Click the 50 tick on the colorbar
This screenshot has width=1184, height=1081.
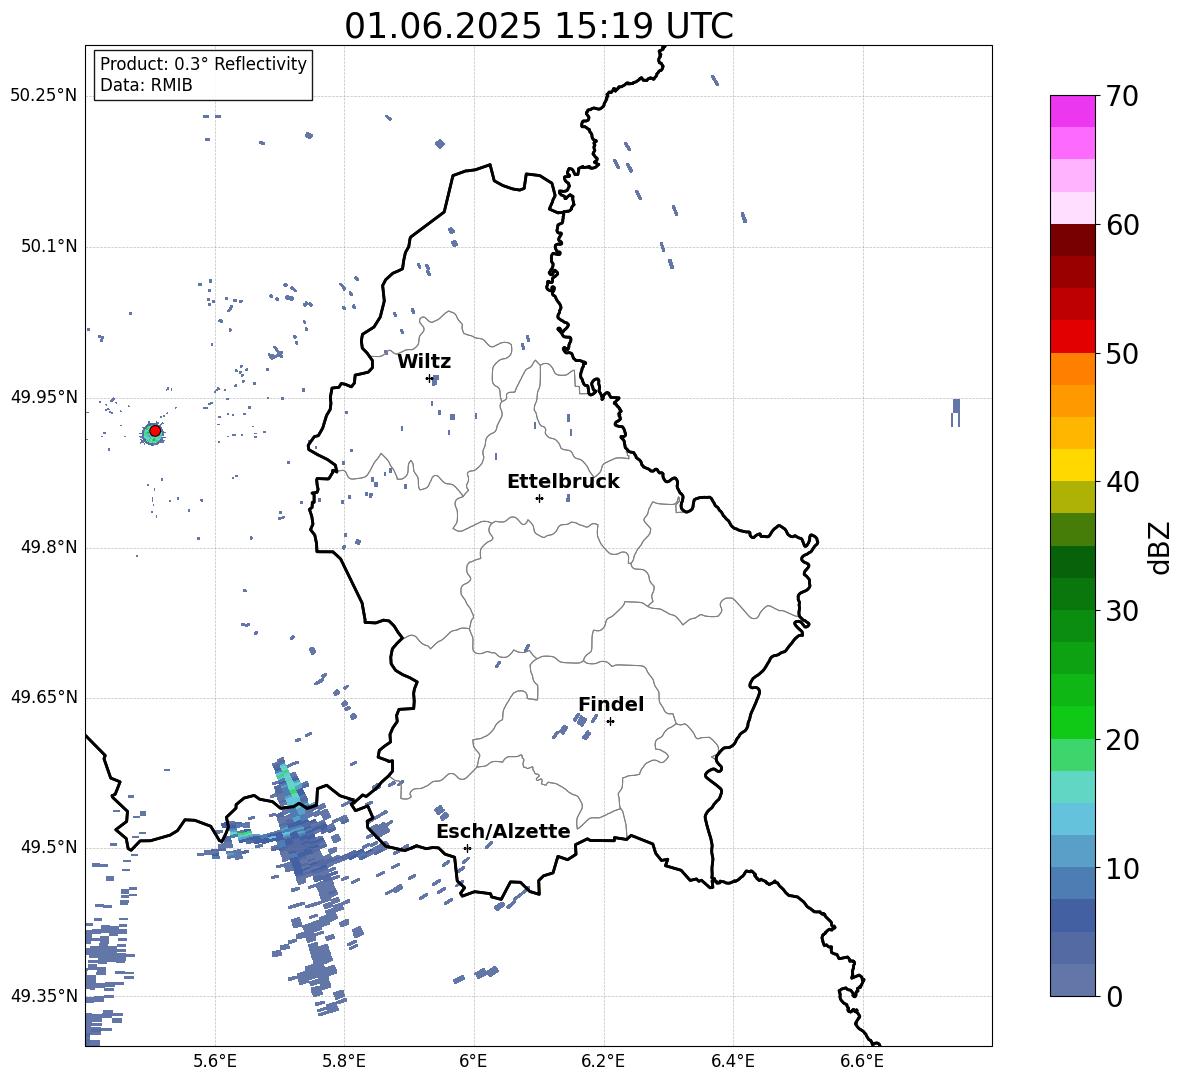(1123, 353)
